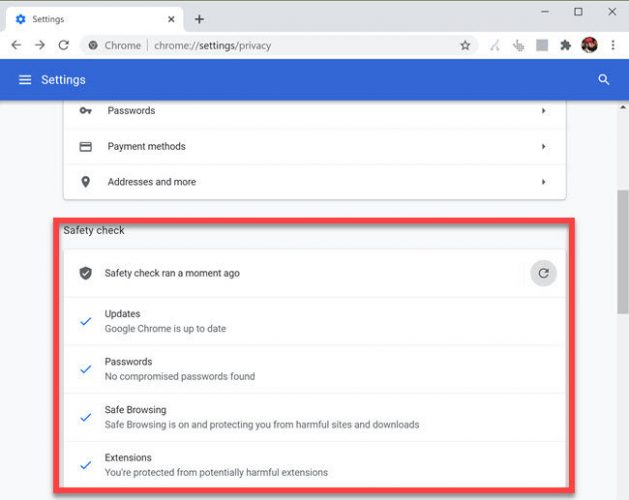The width and height of the screenshot is (629, 500).
Task: Click the slash-shaped extension icon in toolbar
Action: (495, 46)
